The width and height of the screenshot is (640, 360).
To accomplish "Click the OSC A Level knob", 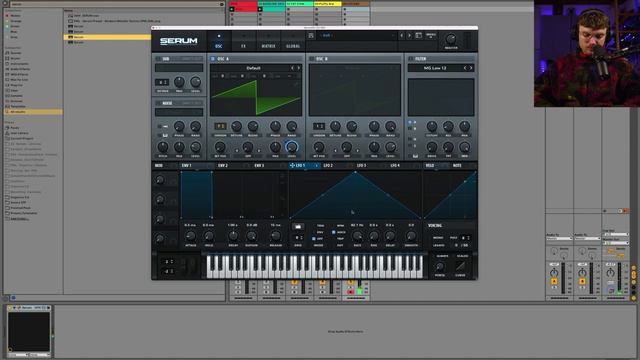I will pos(291,147).
